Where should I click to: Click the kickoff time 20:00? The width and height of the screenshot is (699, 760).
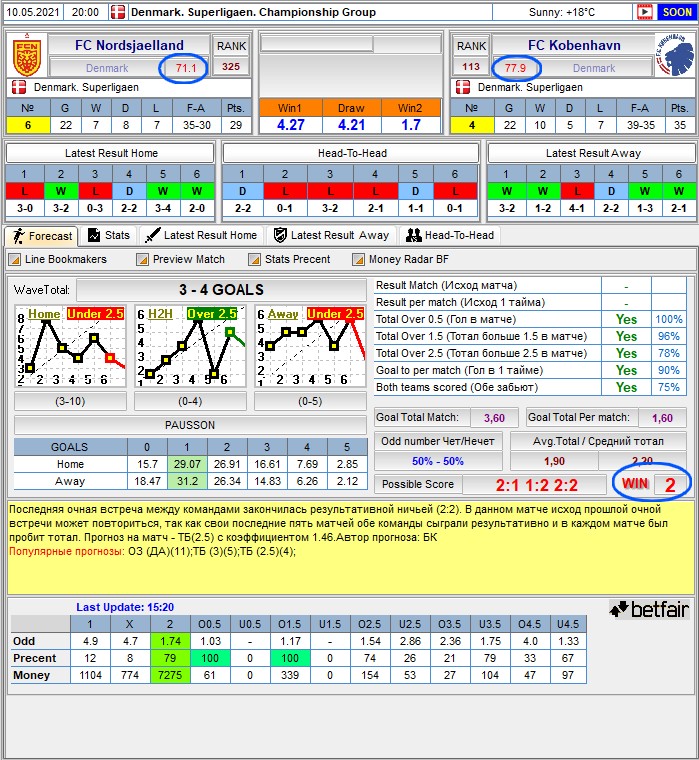click(85, 12)
